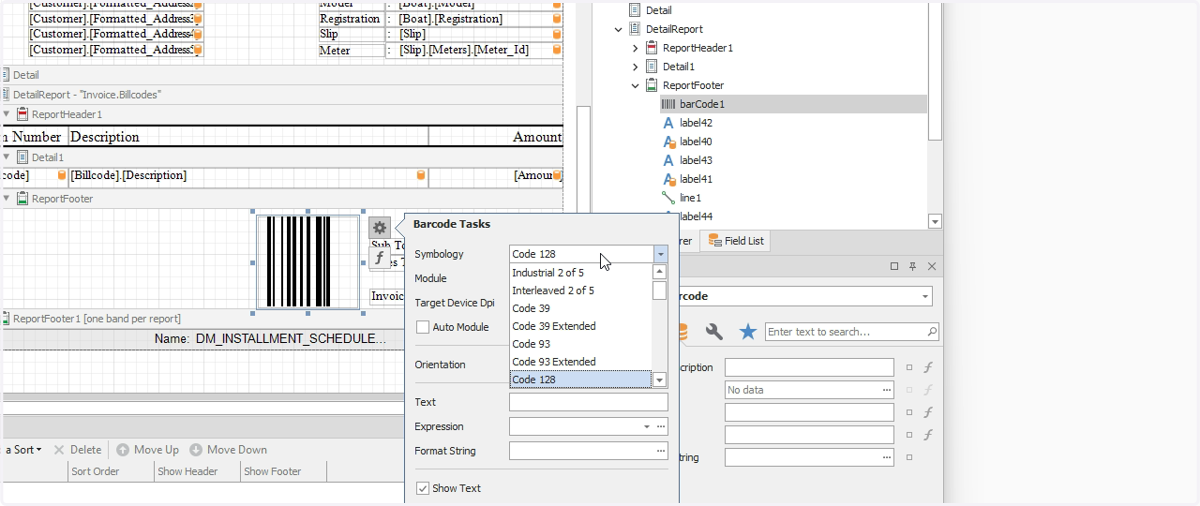1200x506 pixels.
Task: Click the Move Up button icon
Action: [x=123, y=450]
